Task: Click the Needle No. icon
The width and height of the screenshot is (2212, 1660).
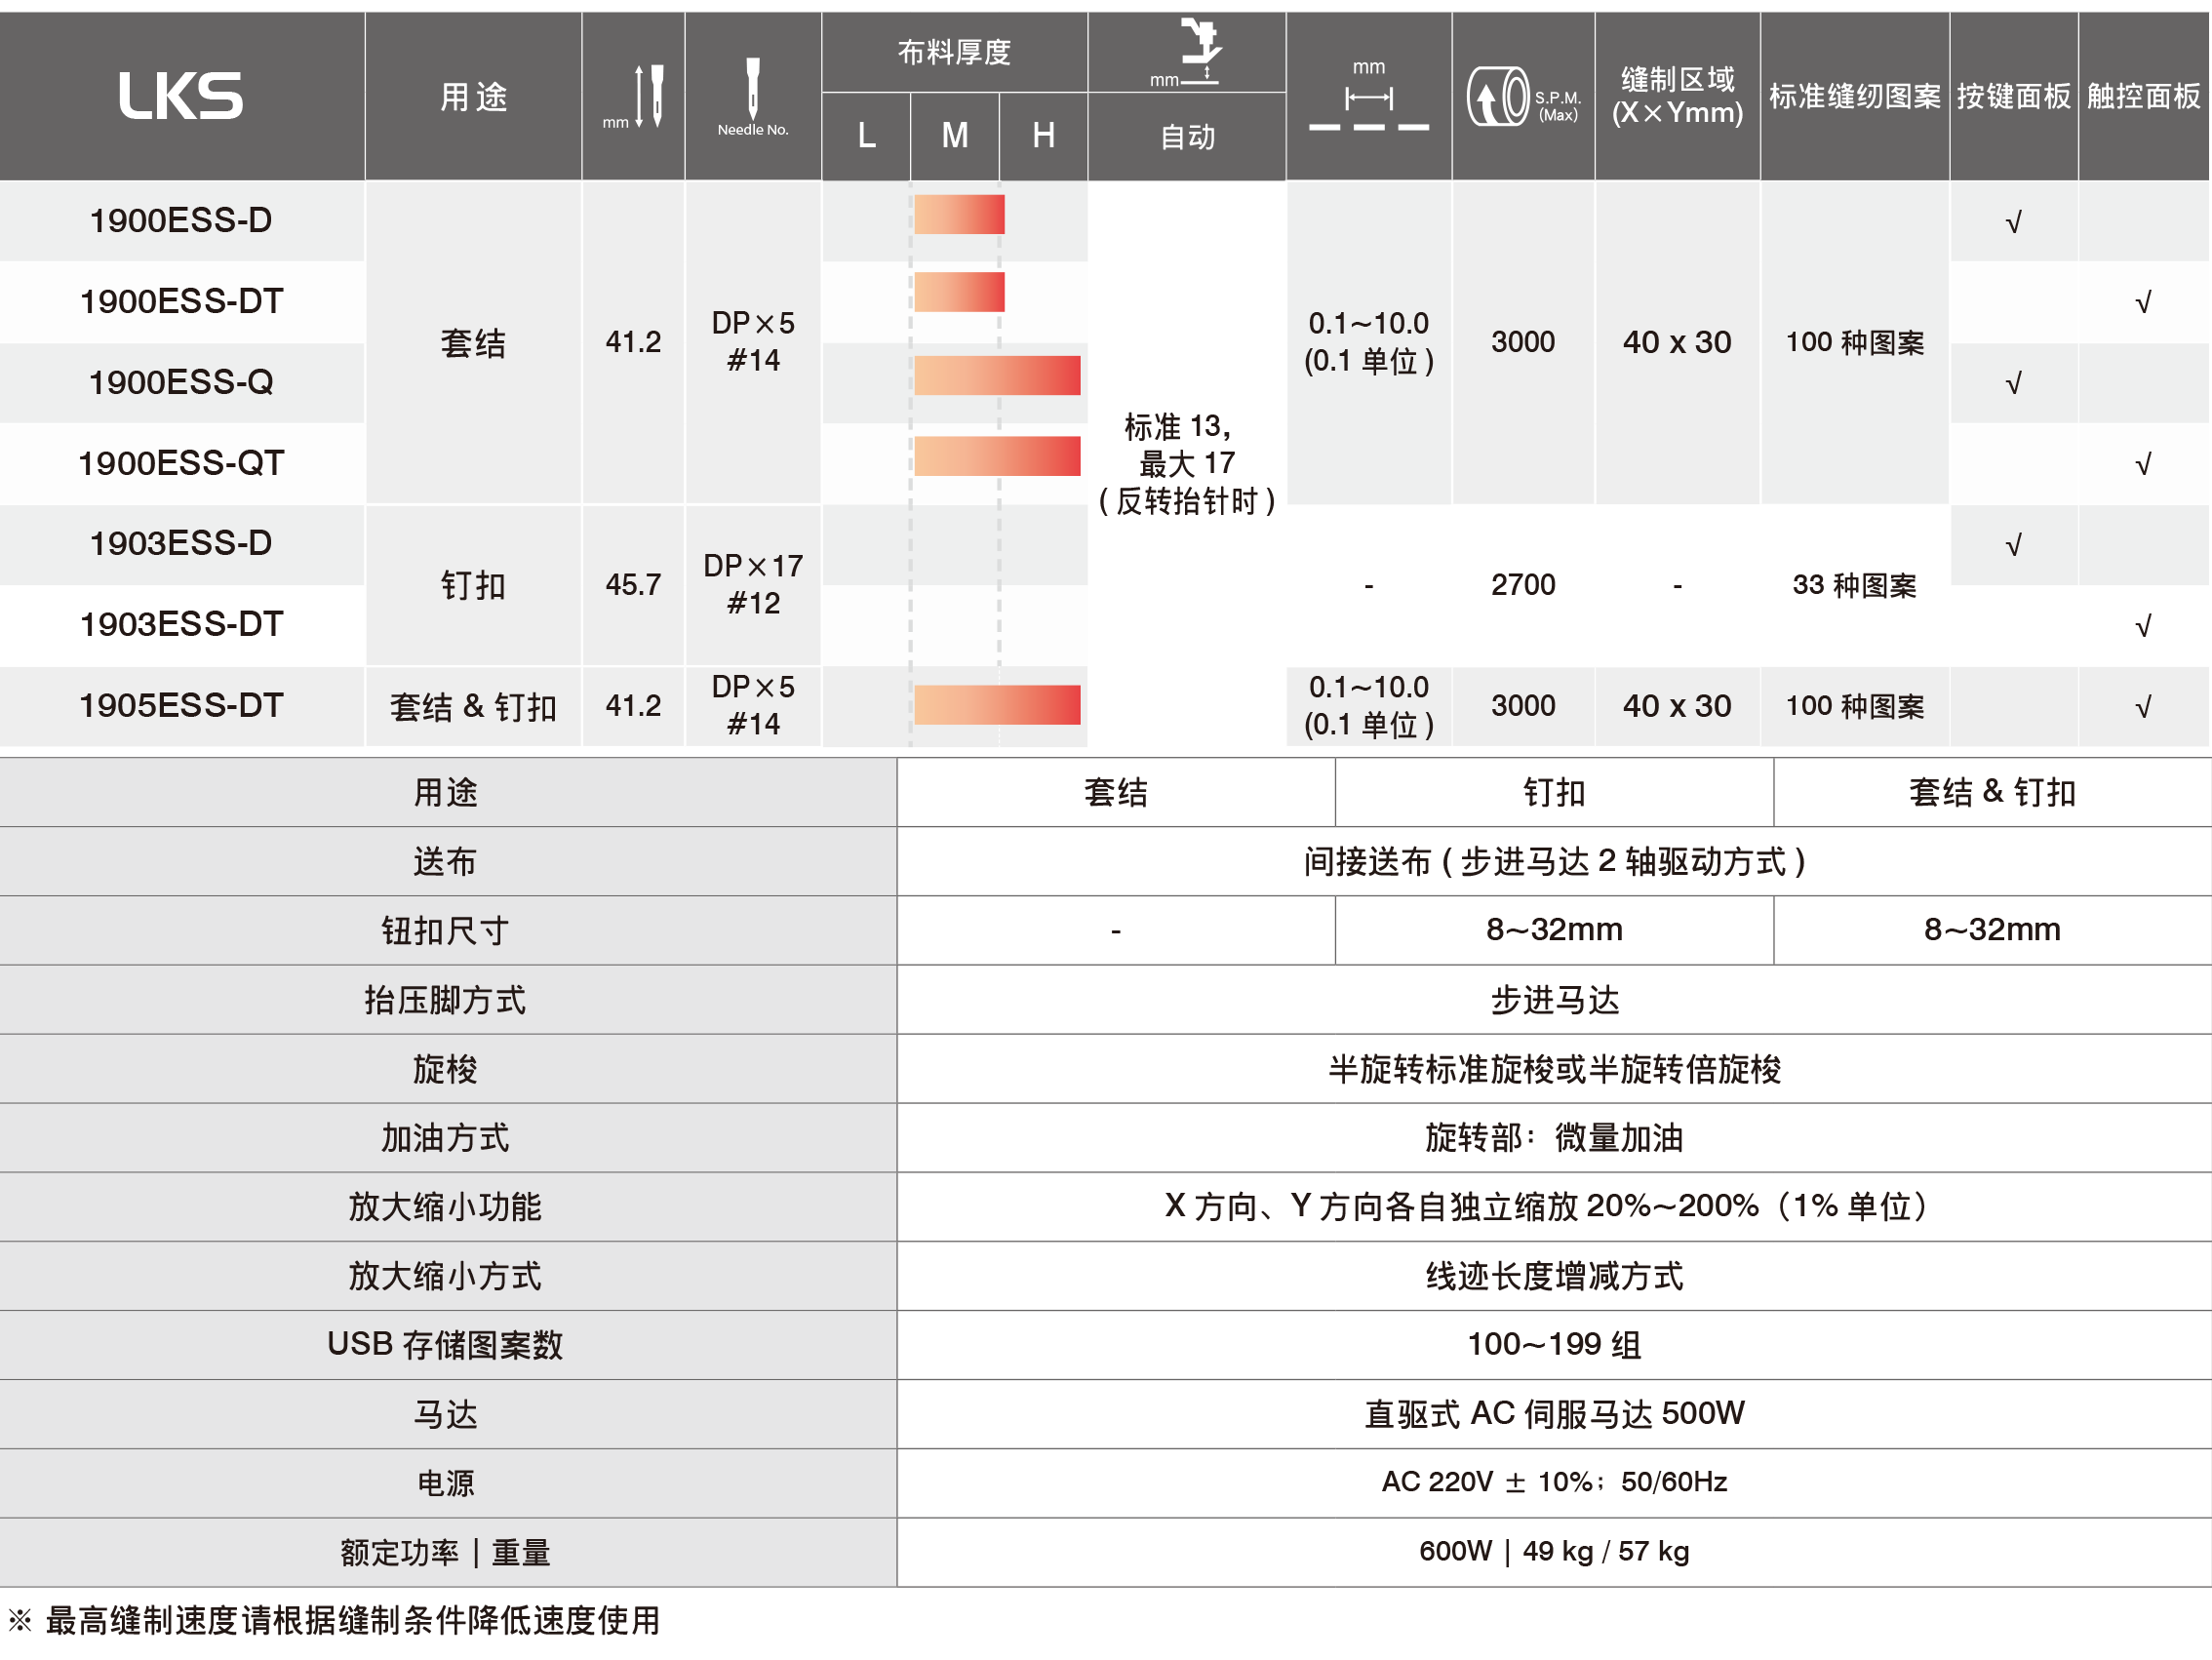Action: coord(753,97)
